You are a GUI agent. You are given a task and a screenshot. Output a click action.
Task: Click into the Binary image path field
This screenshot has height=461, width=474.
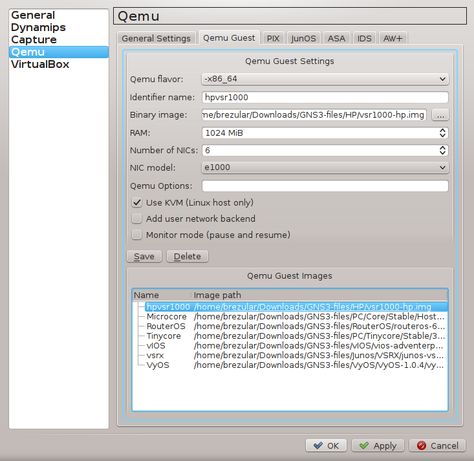[314, 115]
